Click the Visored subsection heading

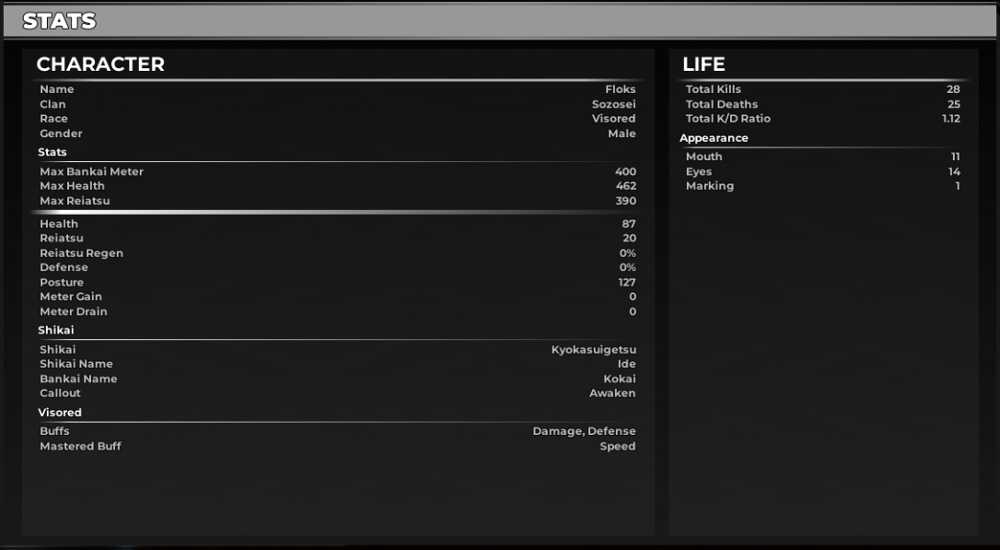[59, 413]
